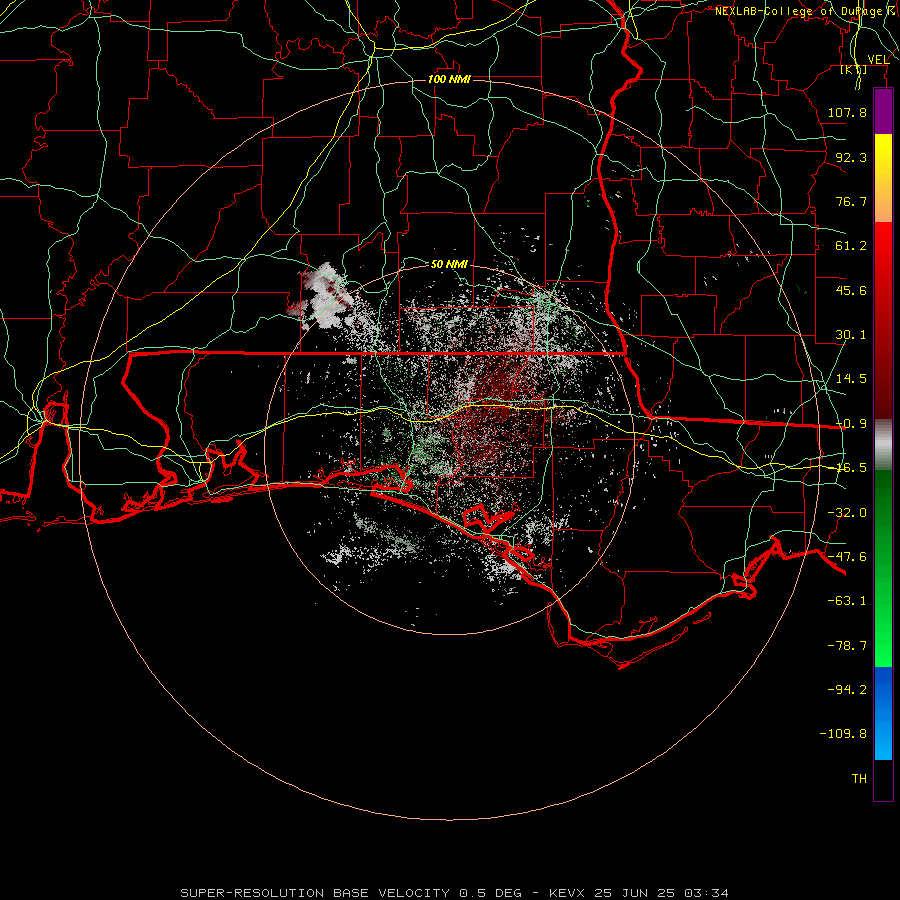Click the -32.0 legend value
The width and height of the screenshot is (900, 900).
click(847, 513)
